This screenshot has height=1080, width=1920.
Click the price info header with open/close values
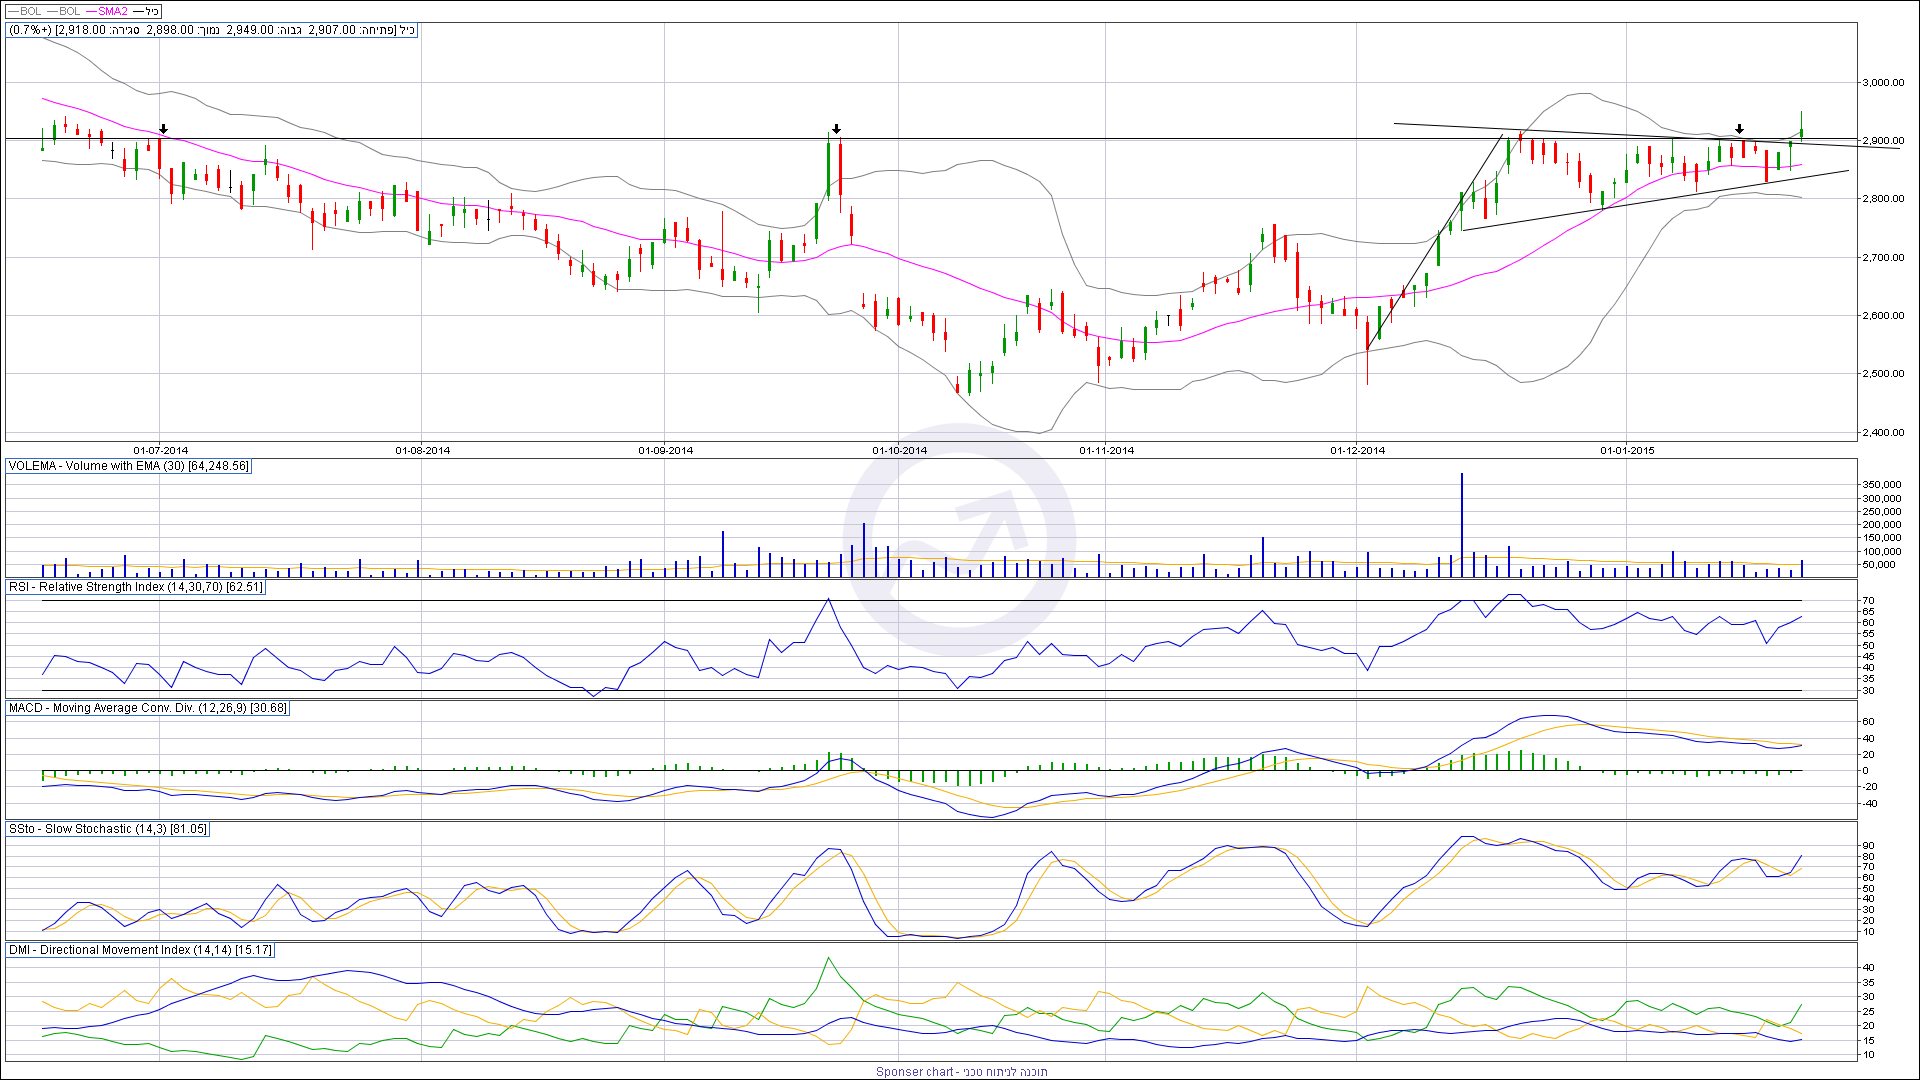pyautogui.click(x=212, y=30)
